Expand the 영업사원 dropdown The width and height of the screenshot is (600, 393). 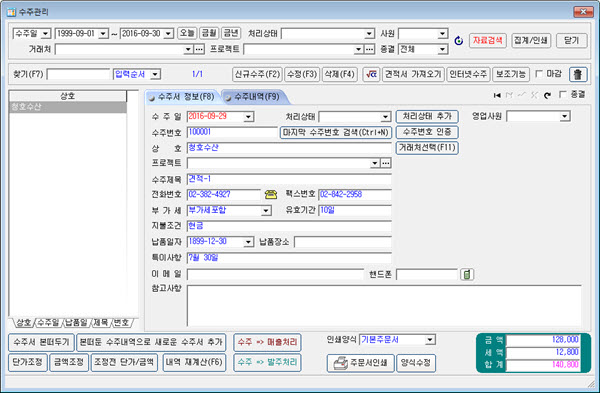565,116
